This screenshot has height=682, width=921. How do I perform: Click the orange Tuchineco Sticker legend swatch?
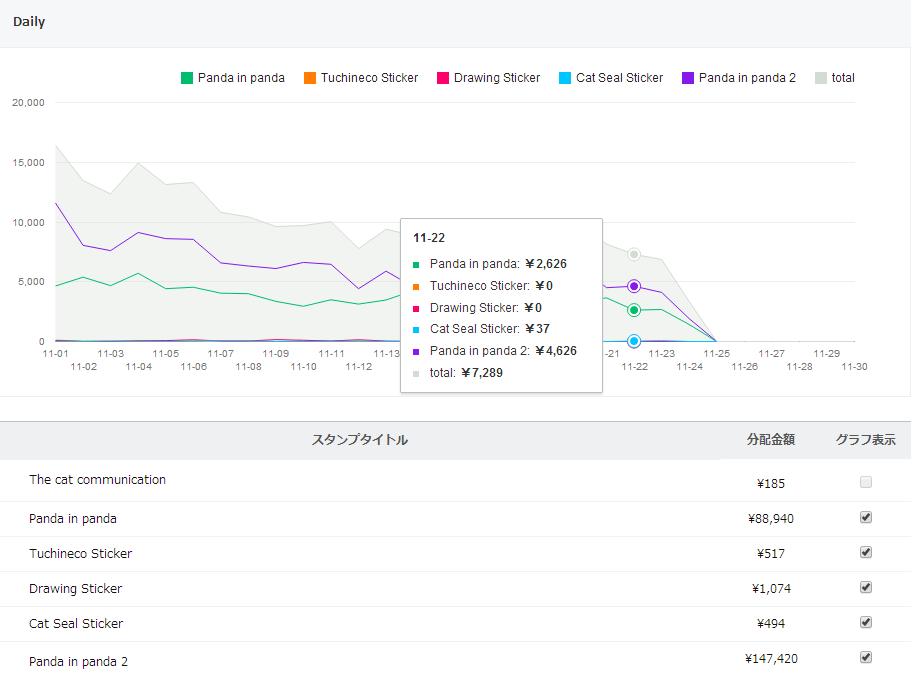[x=310, y=78]
